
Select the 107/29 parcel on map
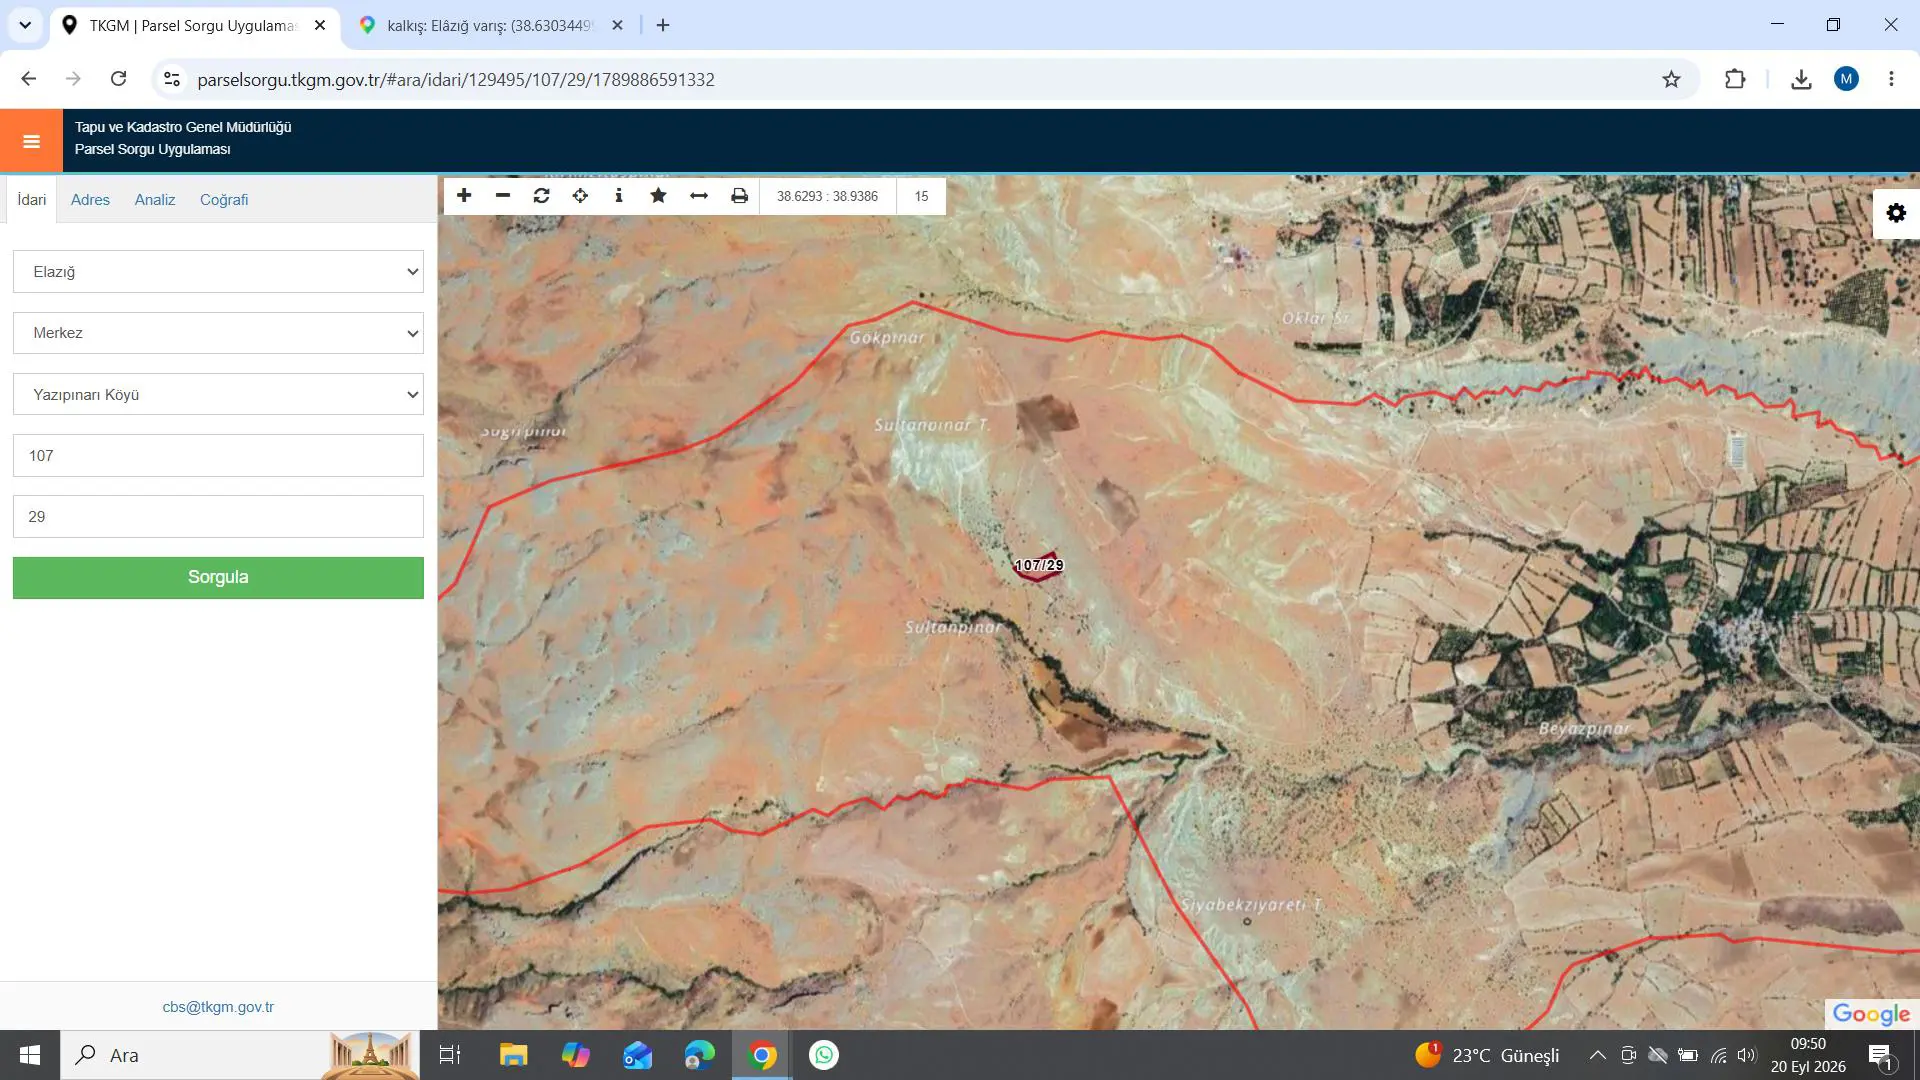(x=1039, y=566)
